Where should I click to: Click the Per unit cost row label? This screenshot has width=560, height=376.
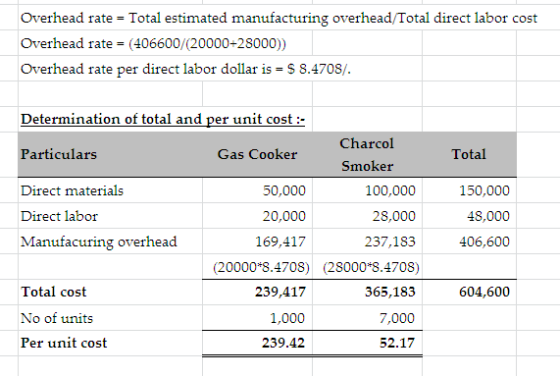click(x=64, y=343)
